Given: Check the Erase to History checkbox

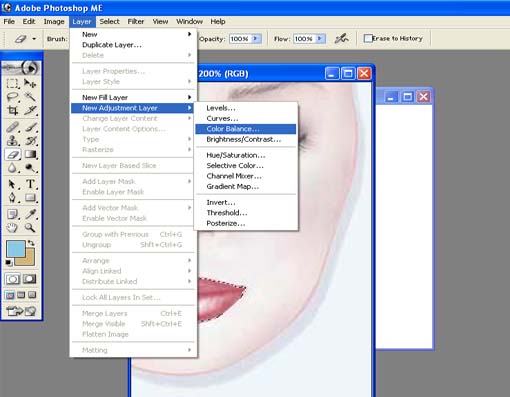Looking at the screenshot, I should pos(368,39).
